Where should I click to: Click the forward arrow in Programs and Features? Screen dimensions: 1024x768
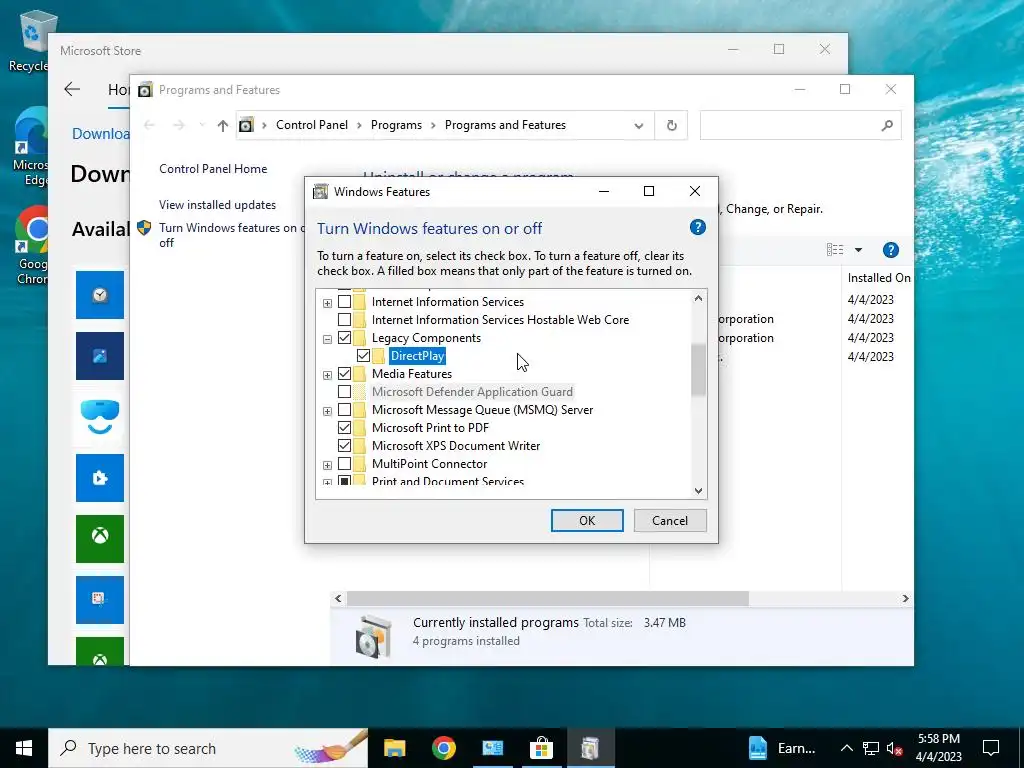point(178,125)
